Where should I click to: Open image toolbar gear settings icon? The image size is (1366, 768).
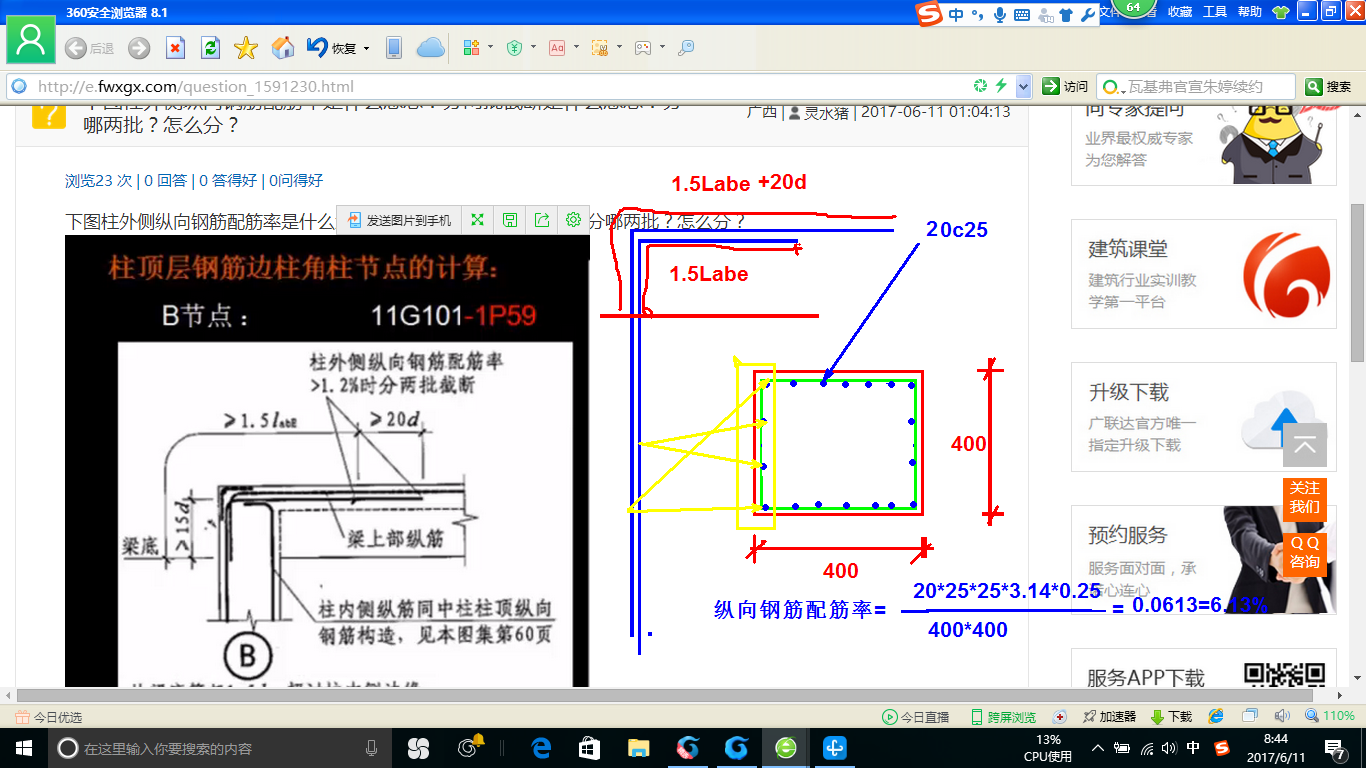[x=573, y=220]
